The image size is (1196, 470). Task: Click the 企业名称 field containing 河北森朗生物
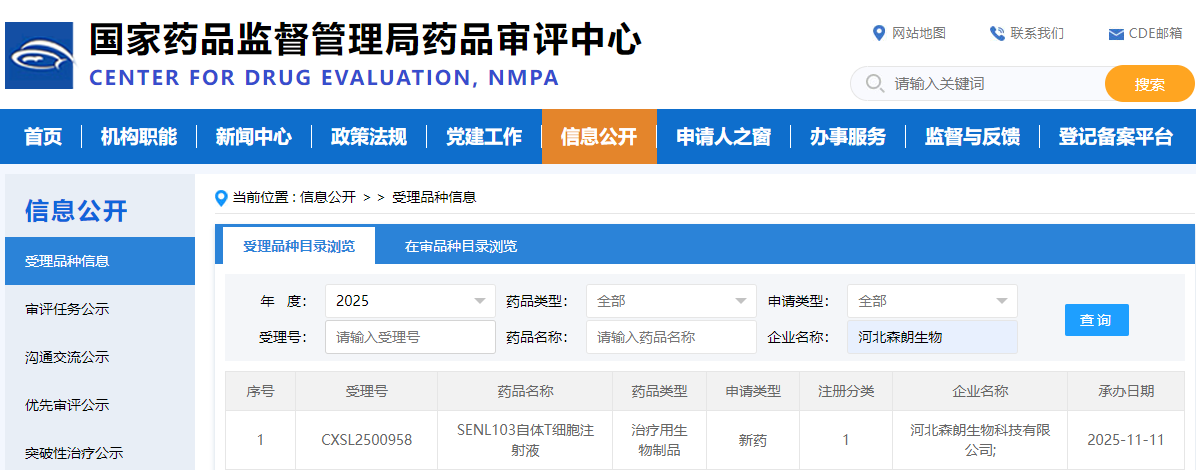pyautogui.click(x=932, y=337)
